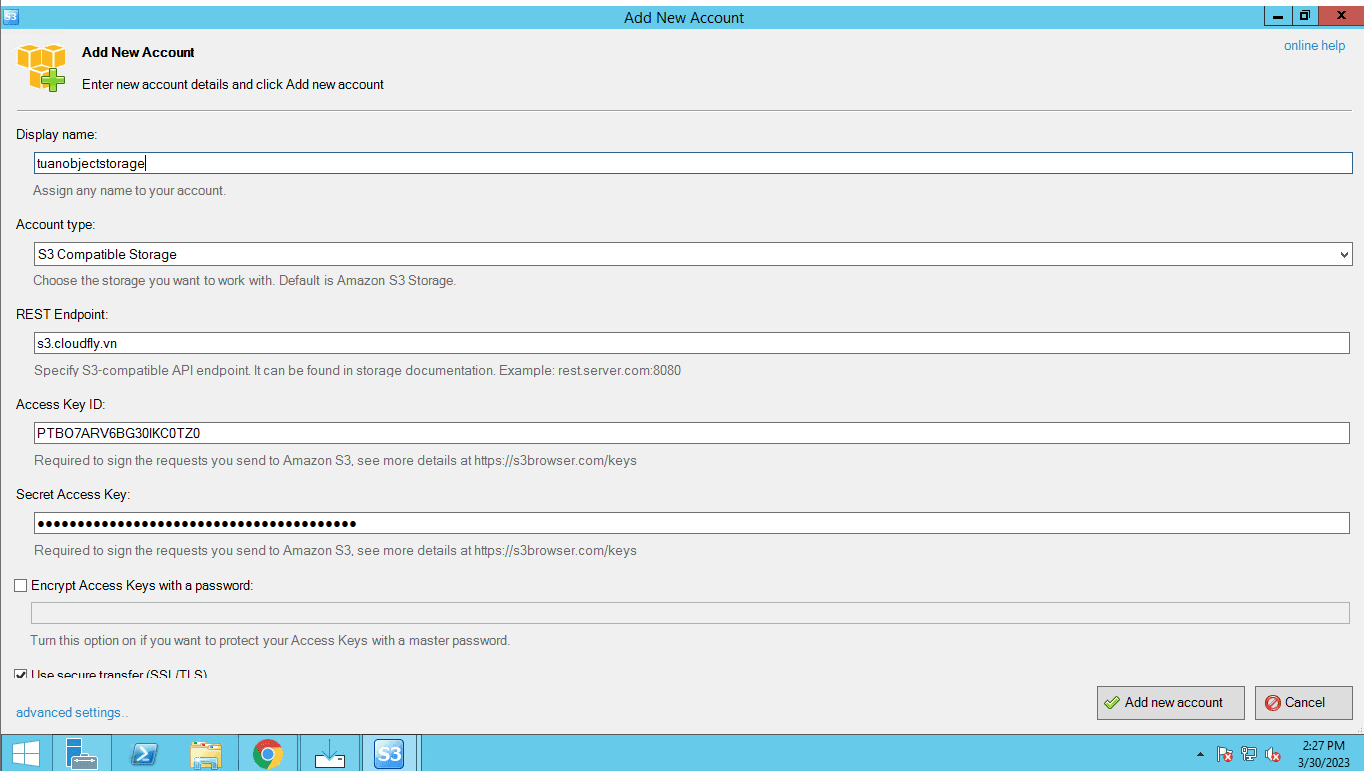Cancel adding the new account
1364x771 pixels.
pyautogui.click(x=1304, y=702)
